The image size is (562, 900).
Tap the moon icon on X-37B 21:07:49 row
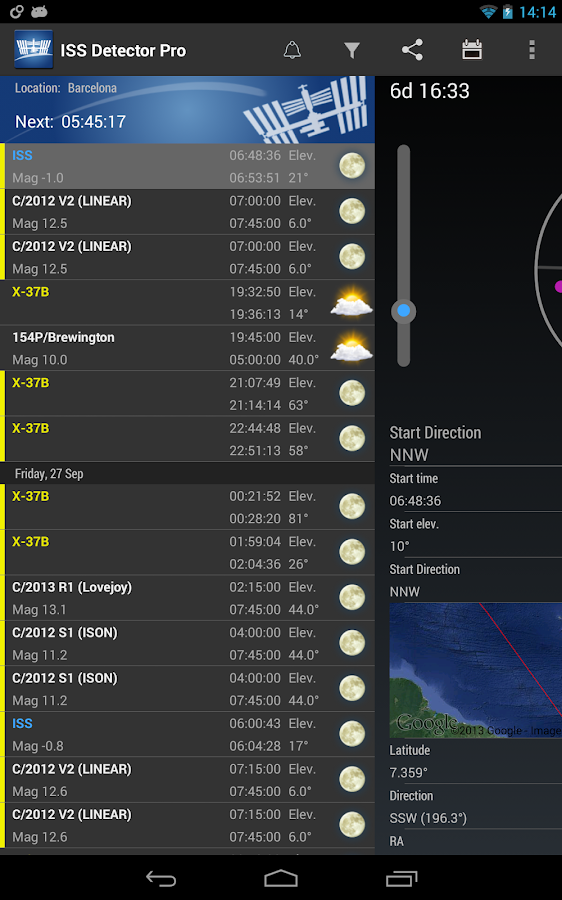click(x=352, y=393)
